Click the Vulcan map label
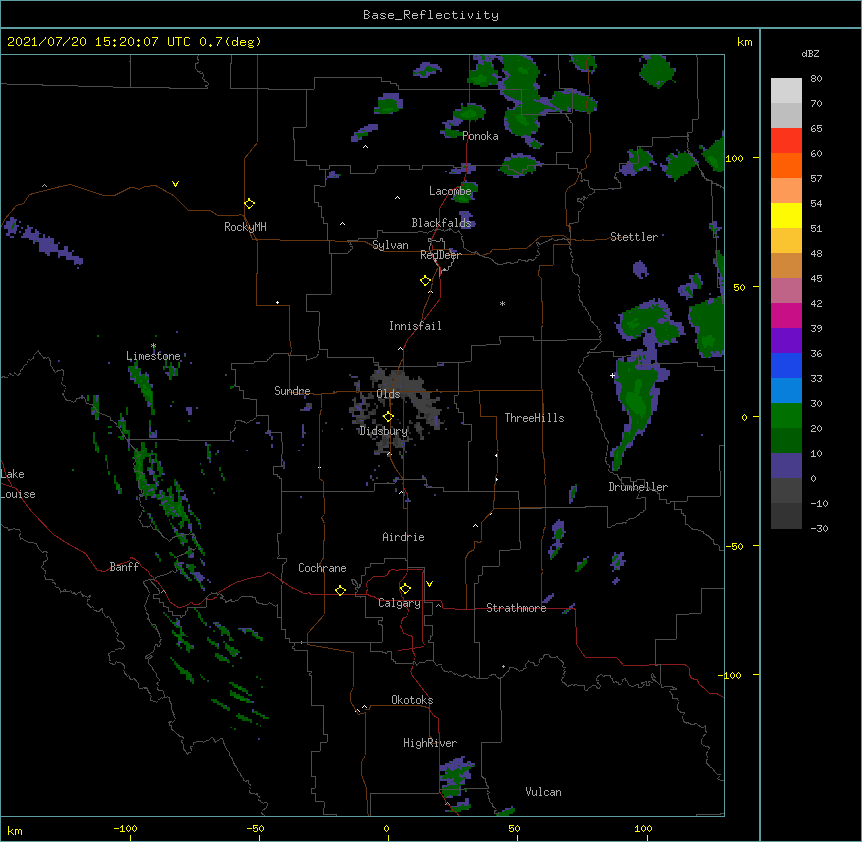862x842 pixels. point(543,792)
